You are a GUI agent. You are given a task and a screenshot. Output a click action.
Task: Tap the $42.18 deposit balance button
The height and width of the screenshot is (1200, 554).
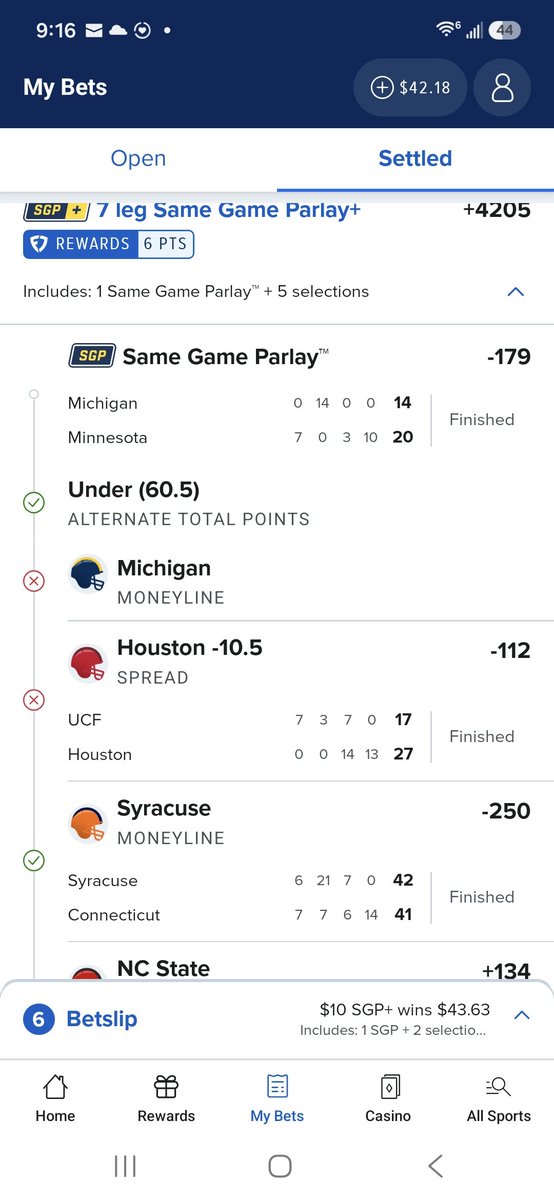[410, 88]
